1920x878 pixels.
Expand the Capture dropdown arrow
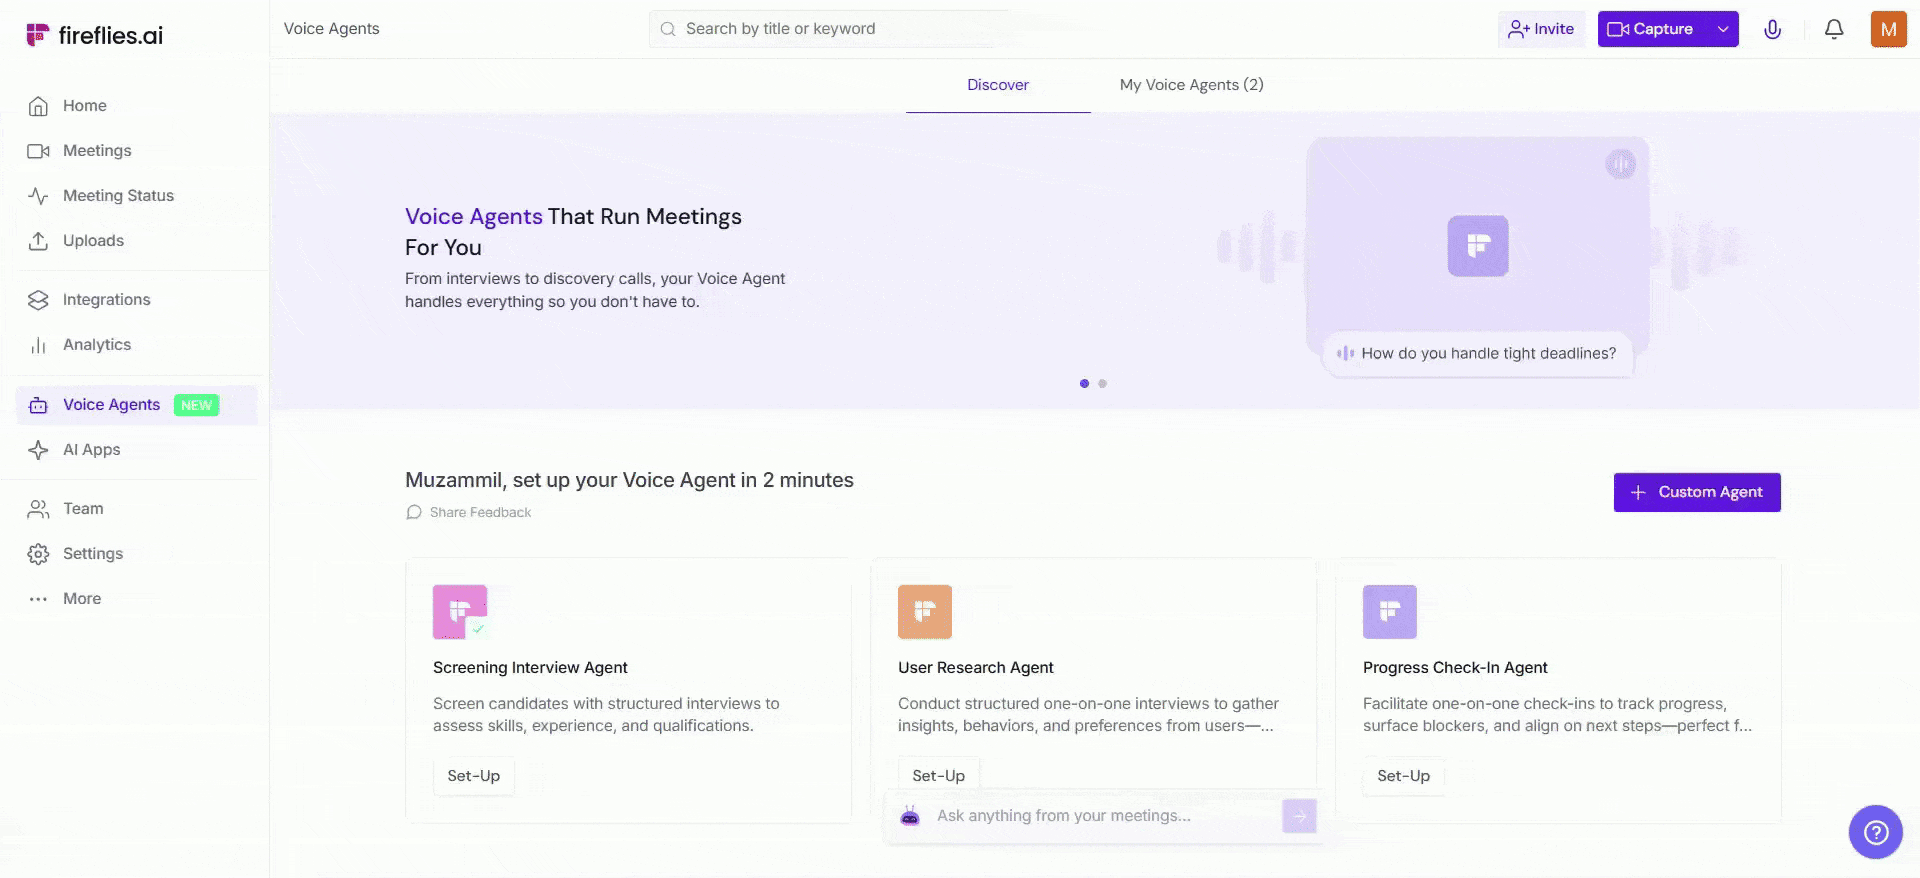[x=1723, y=29]
